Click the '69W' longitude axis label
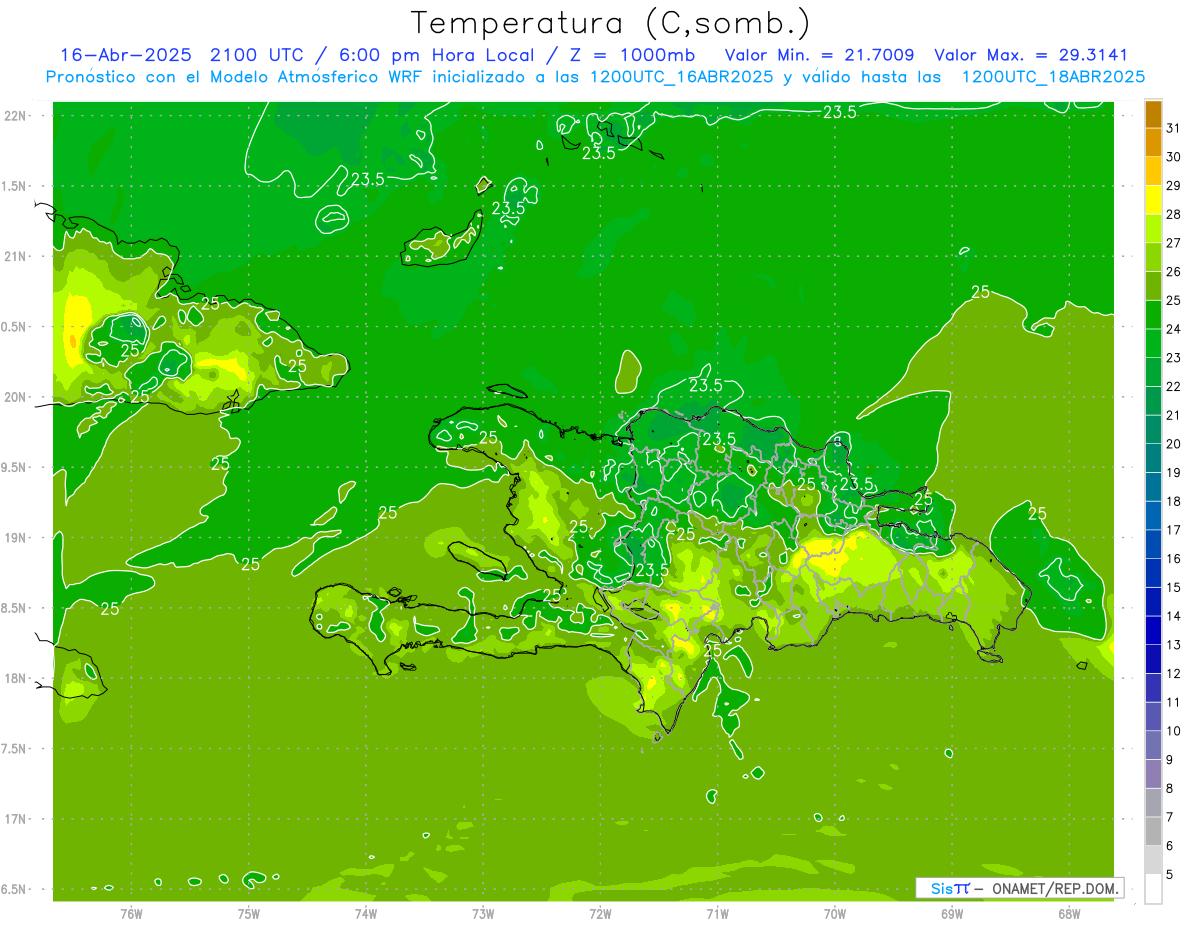Screen dimensions: 1200x927 952,913
